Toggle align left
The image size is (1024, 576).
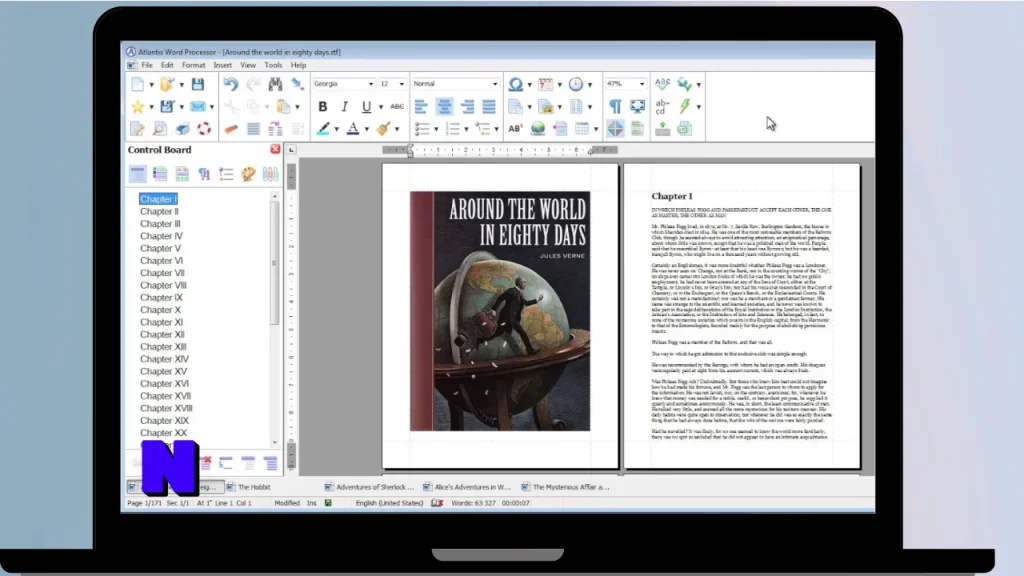pos(421,106)
